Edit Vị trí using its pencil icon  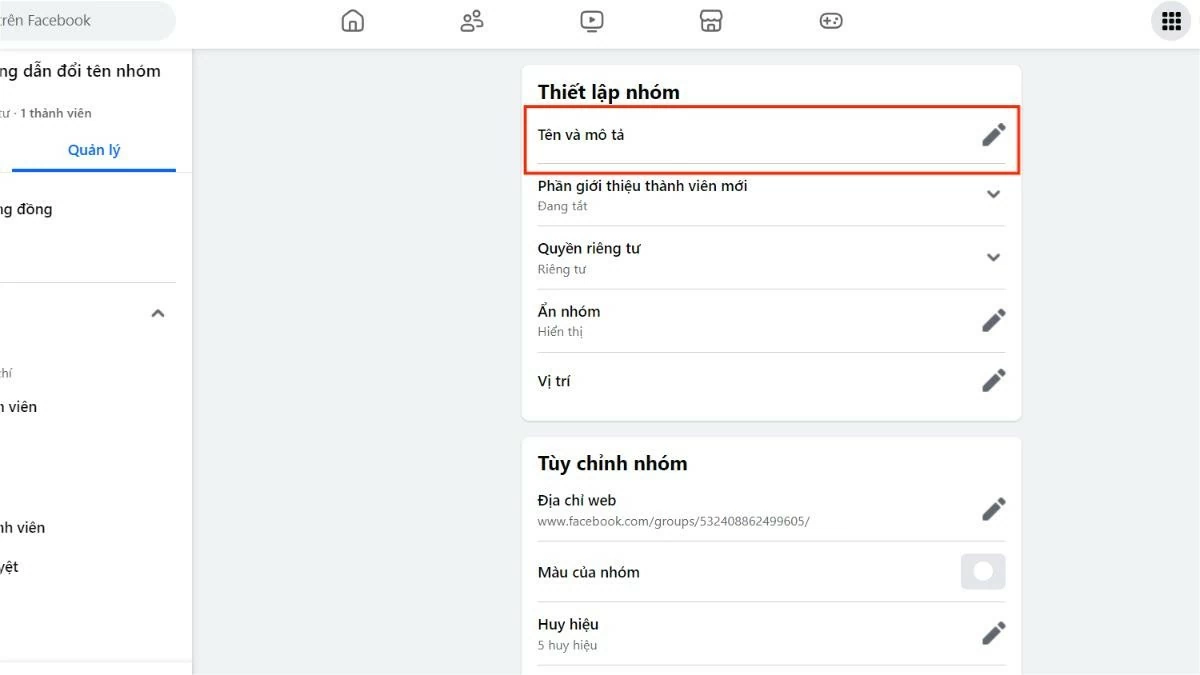[993, 380]
